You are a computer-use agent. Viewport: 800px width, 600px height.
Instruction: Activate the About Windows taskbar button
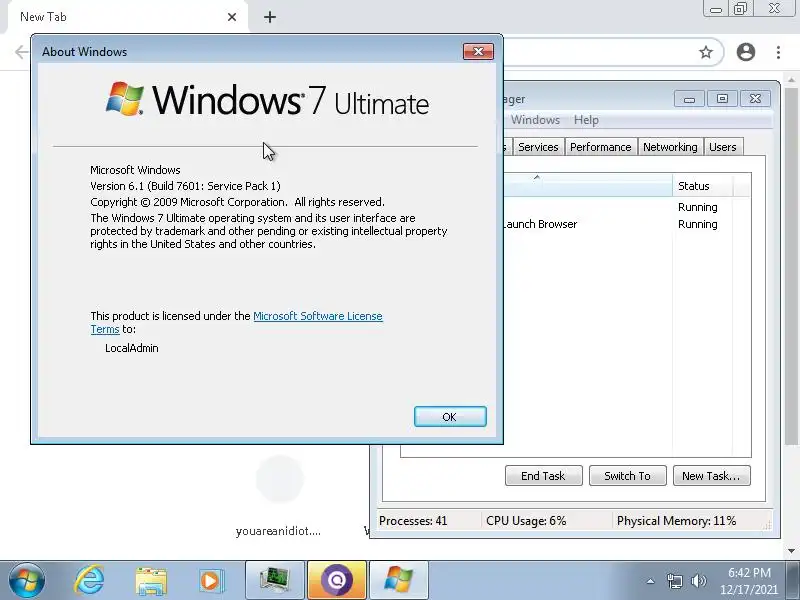click(x=398, y=581)
